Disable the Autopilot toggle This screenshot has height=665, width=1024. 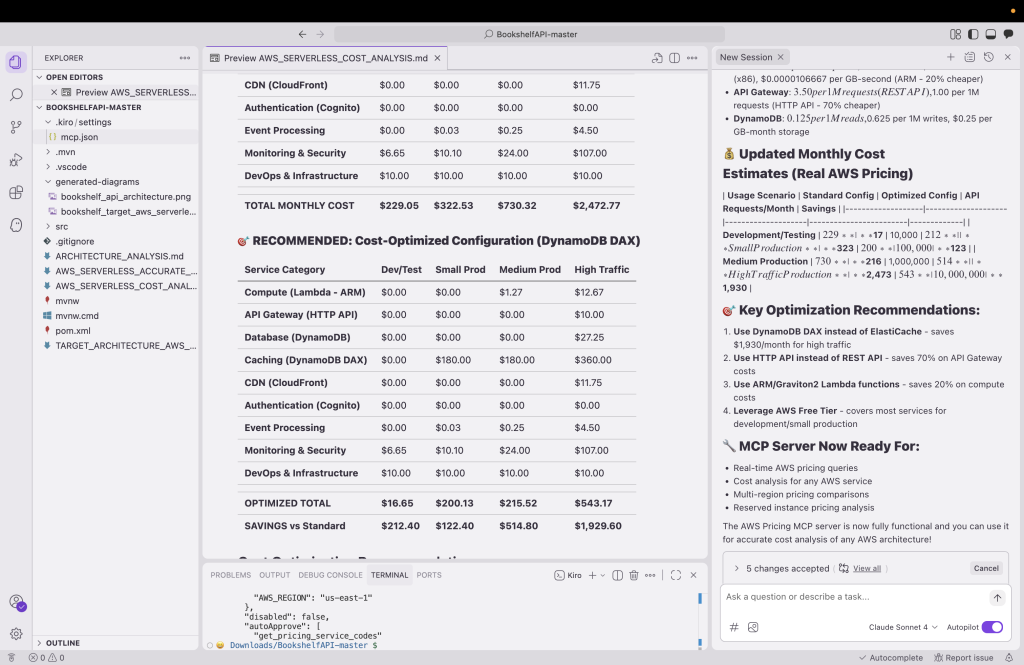tap(991, 626)
